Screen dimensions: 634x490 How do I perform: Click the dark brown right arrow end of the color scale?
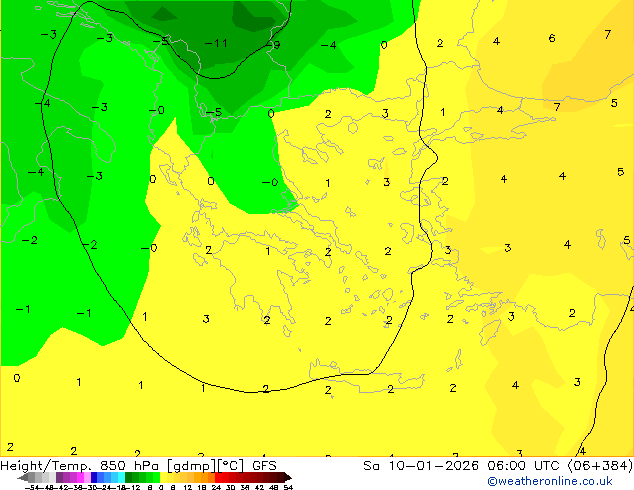coord(288,477)
